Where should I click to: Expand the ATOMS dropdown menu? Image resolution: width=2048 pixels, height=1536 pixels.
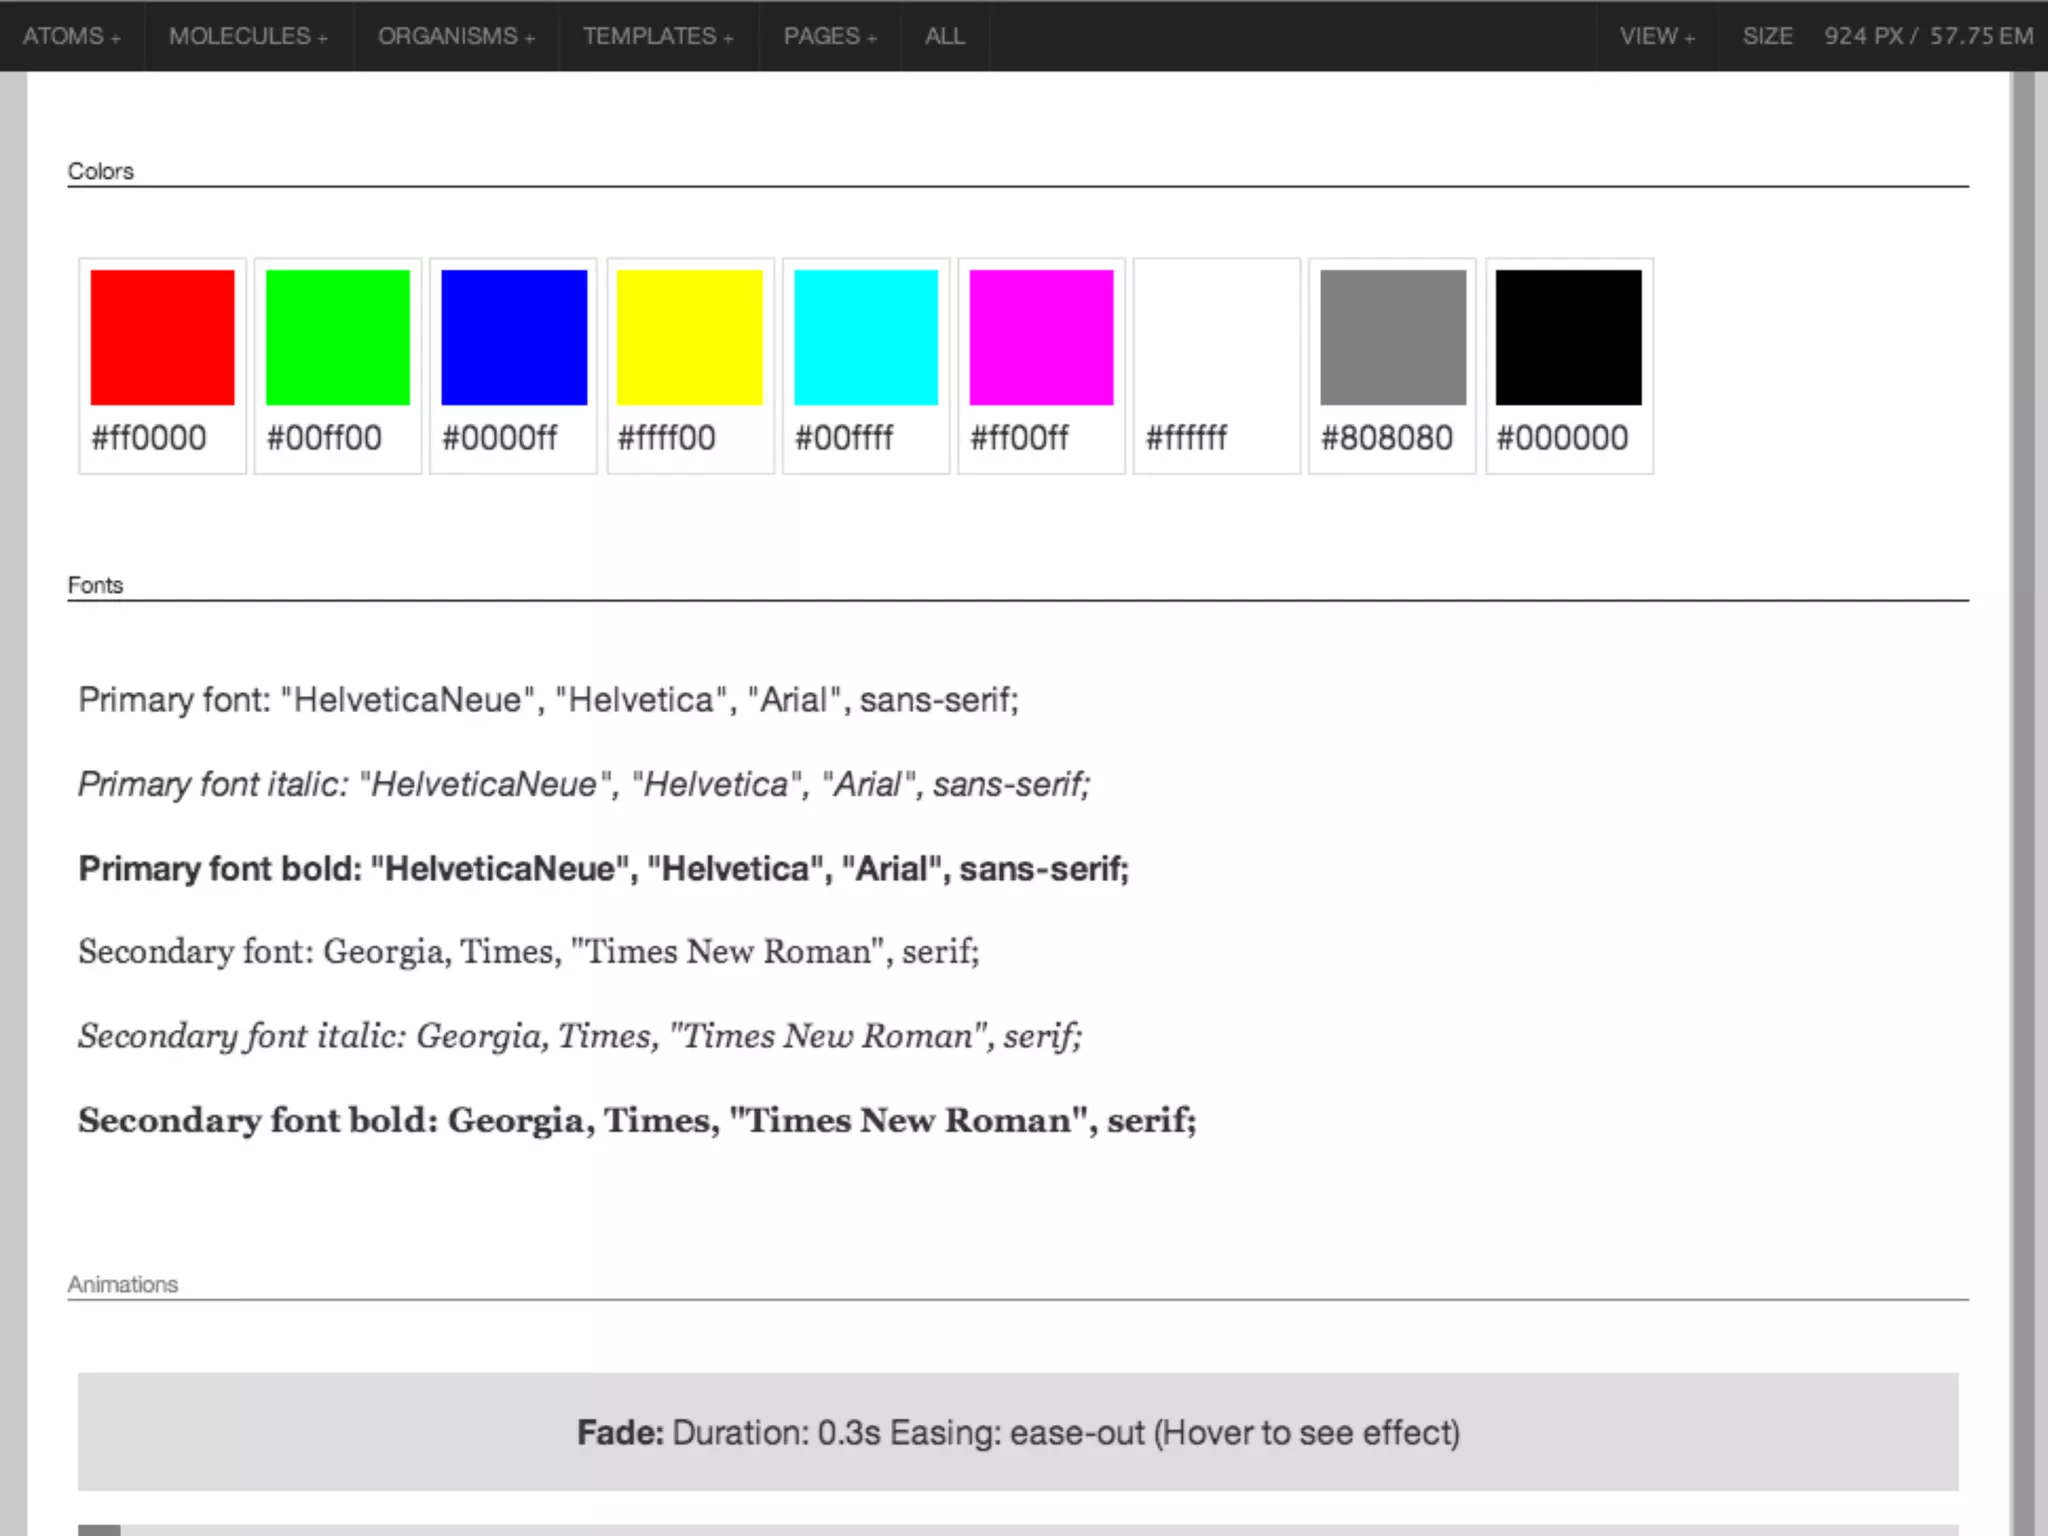coord(72,36)
